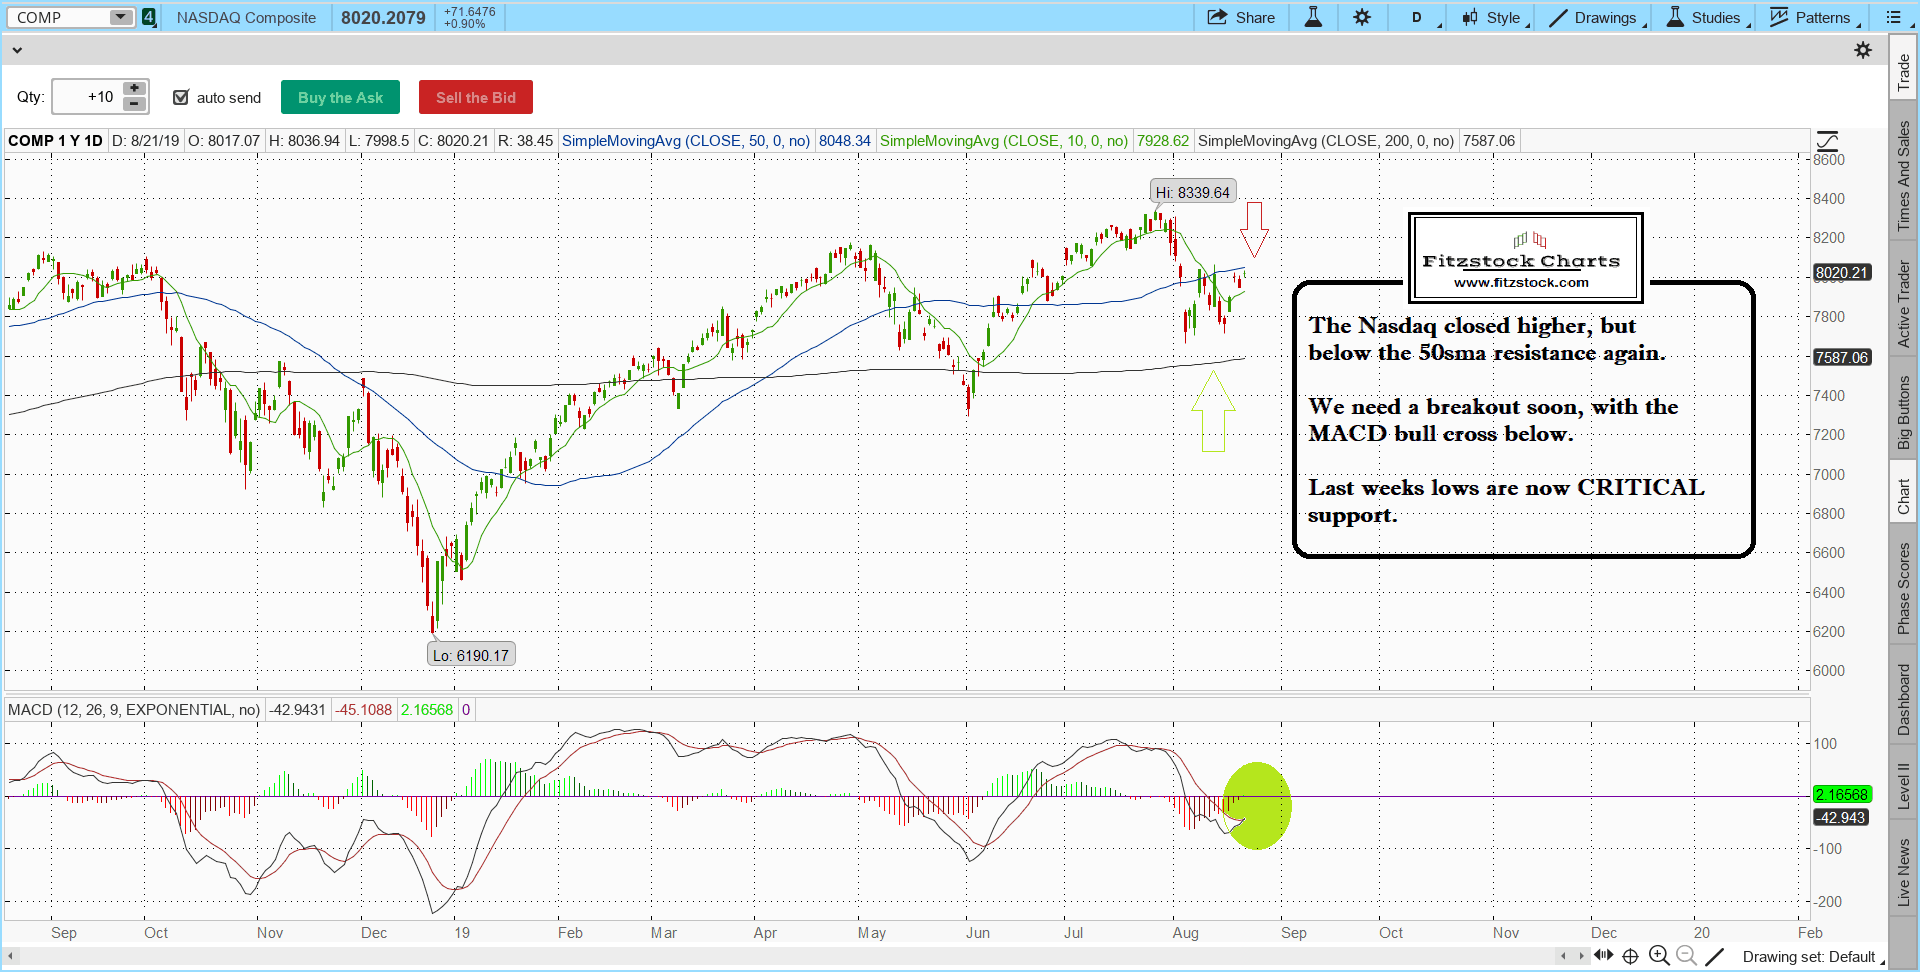Open the D timeframe dropdown

click(x=1422, y=17)
